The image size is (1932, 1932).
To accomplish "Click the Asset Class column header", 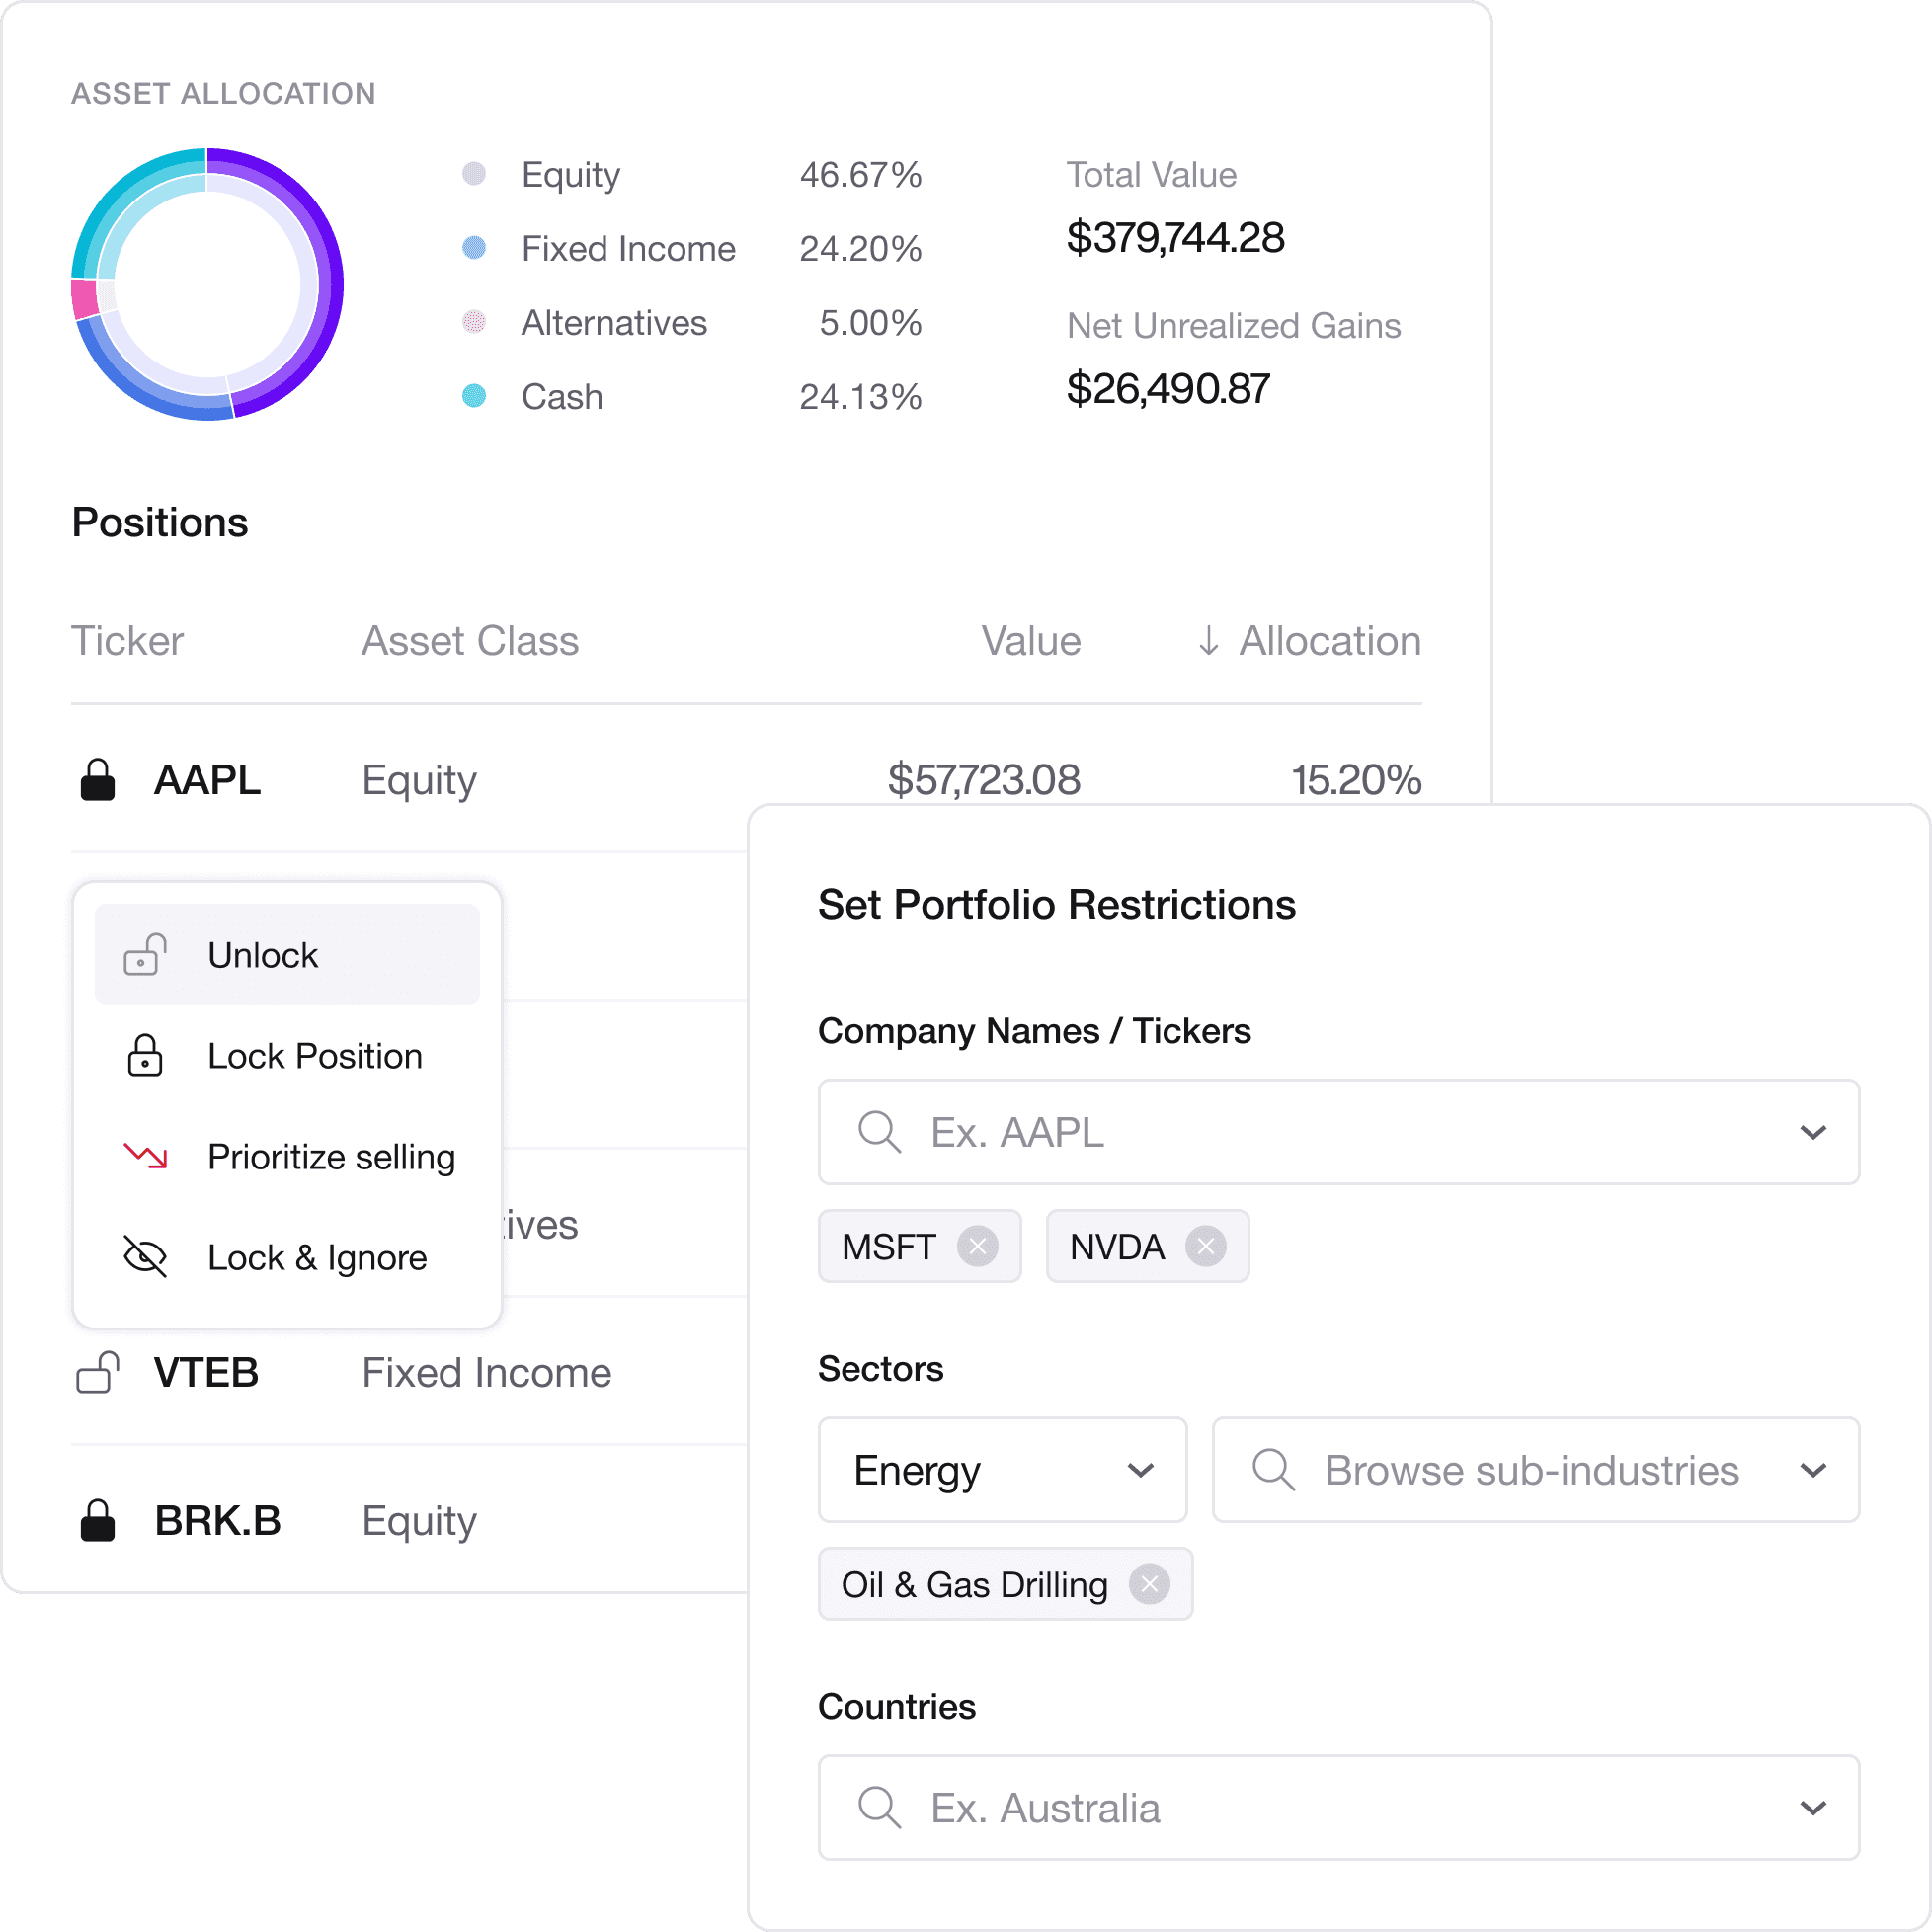I will point(470,641).
